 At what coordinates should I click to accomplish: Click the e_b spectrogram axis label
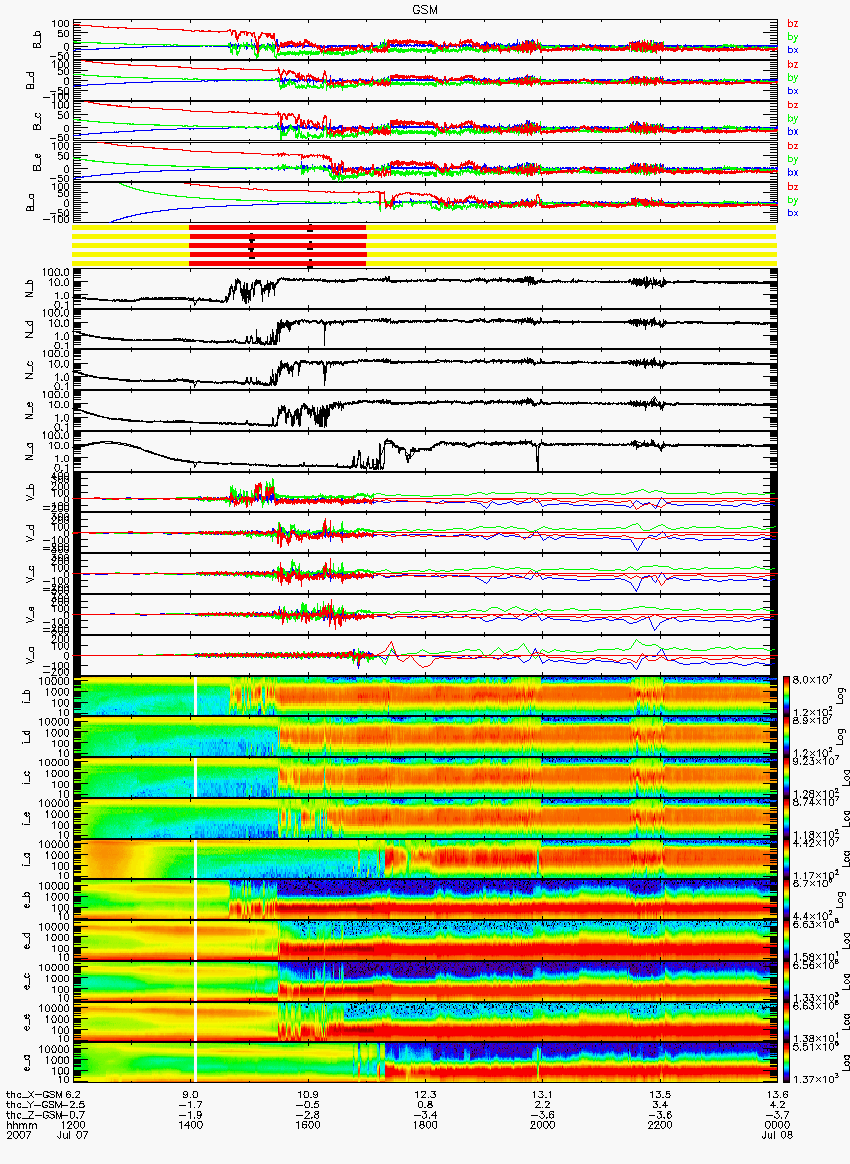[x=25, y=901]
